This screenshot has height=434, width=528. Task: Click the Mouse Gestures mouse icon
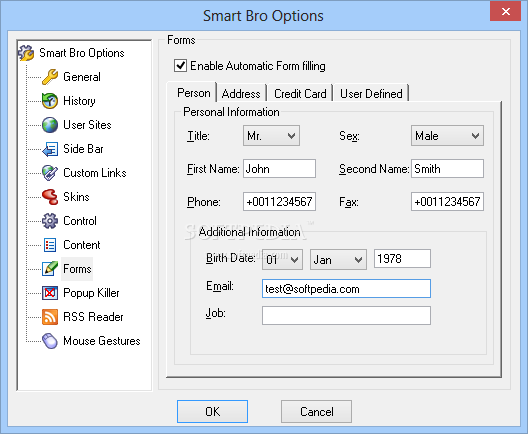[x=50, y=341]
